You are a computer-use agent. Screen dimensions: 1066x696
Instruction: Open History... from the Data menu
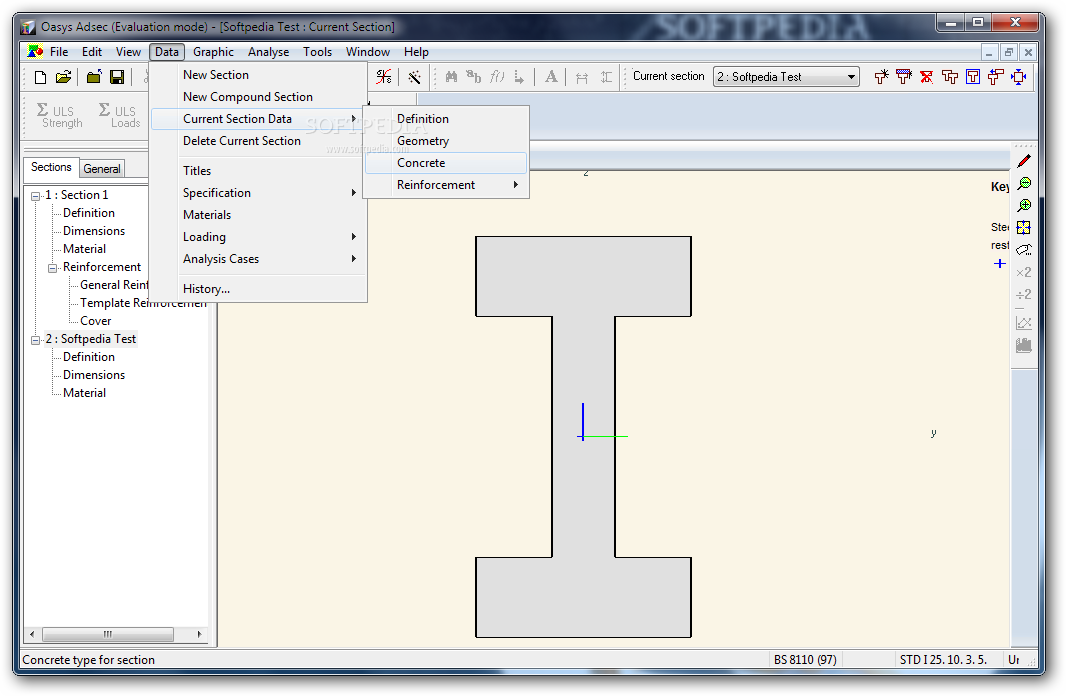[x=259, y=289]
